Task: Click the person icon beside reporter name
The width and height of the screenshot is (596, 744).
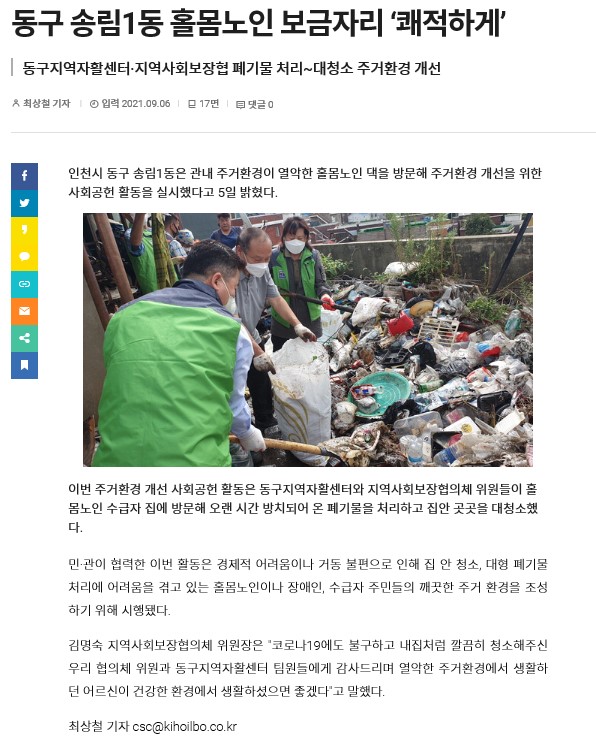Action: point(16,103)
